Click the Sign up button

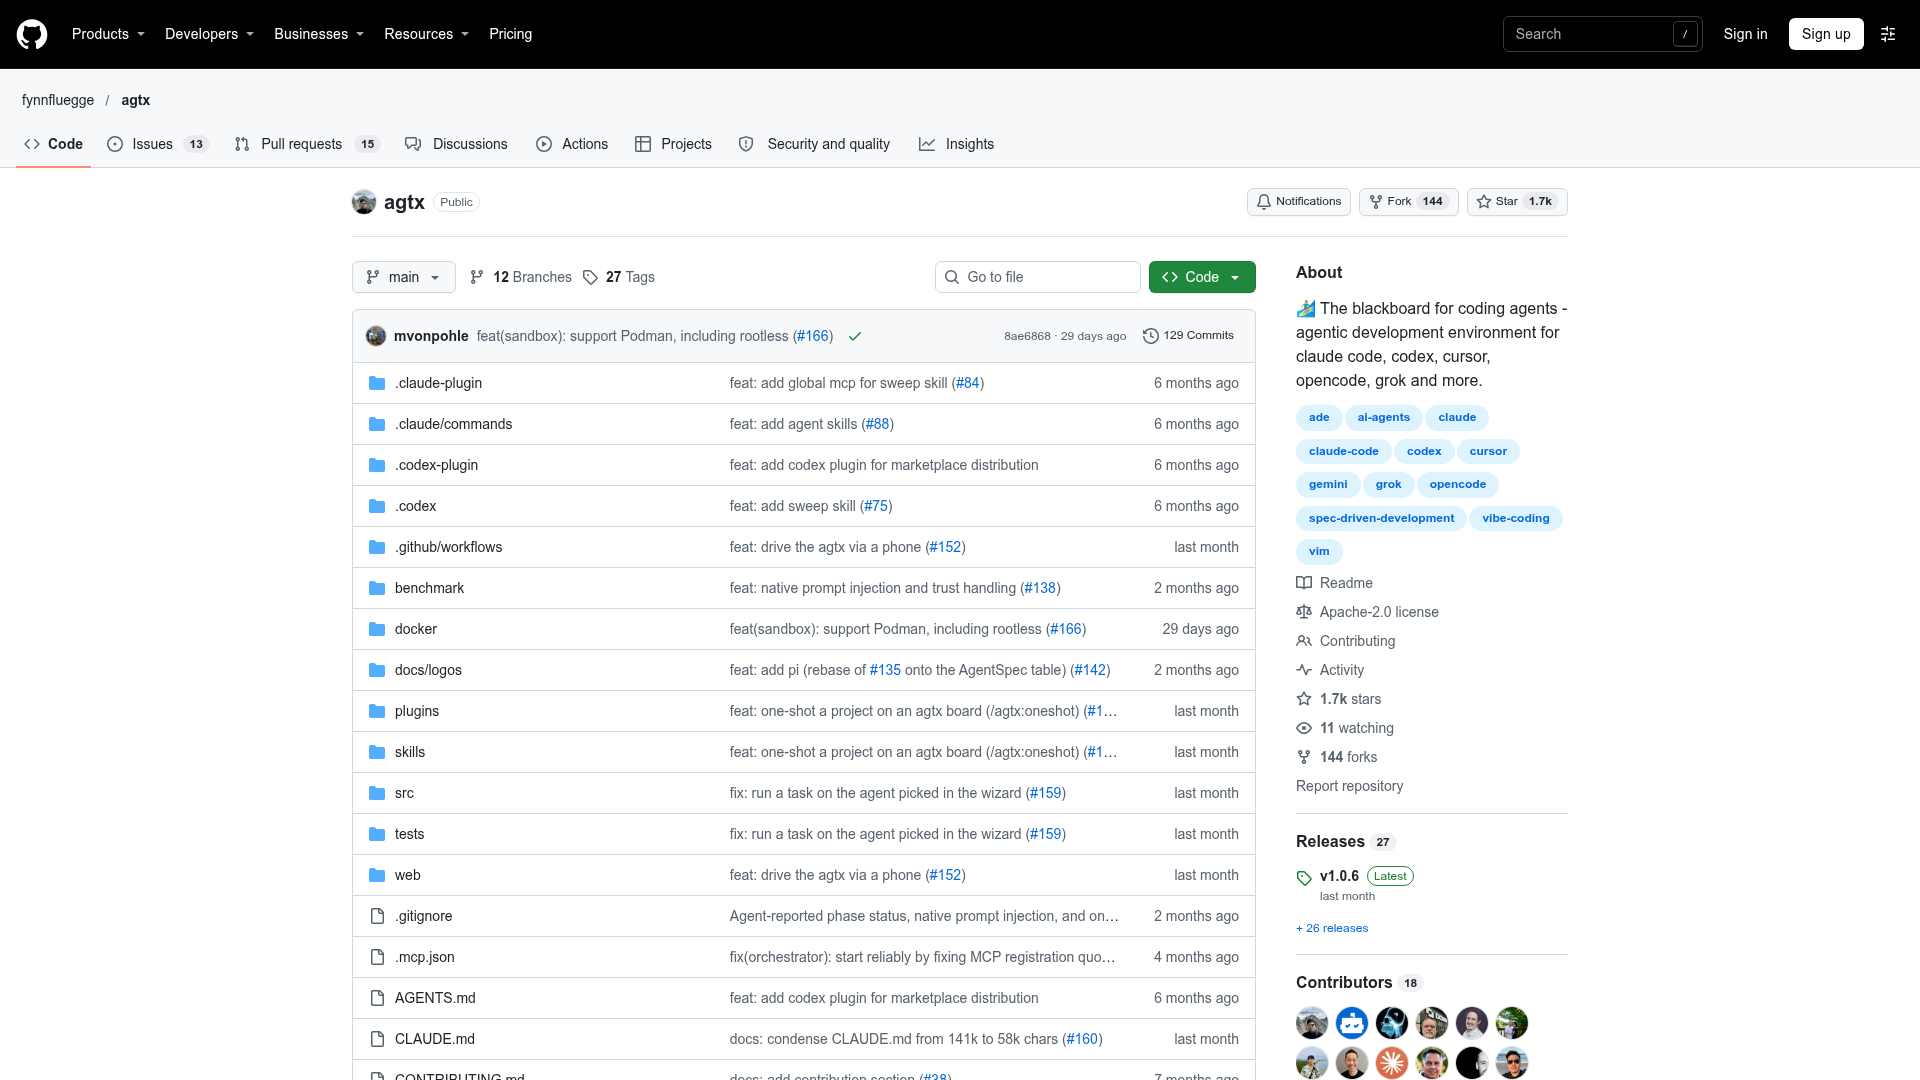point(1826,34)
